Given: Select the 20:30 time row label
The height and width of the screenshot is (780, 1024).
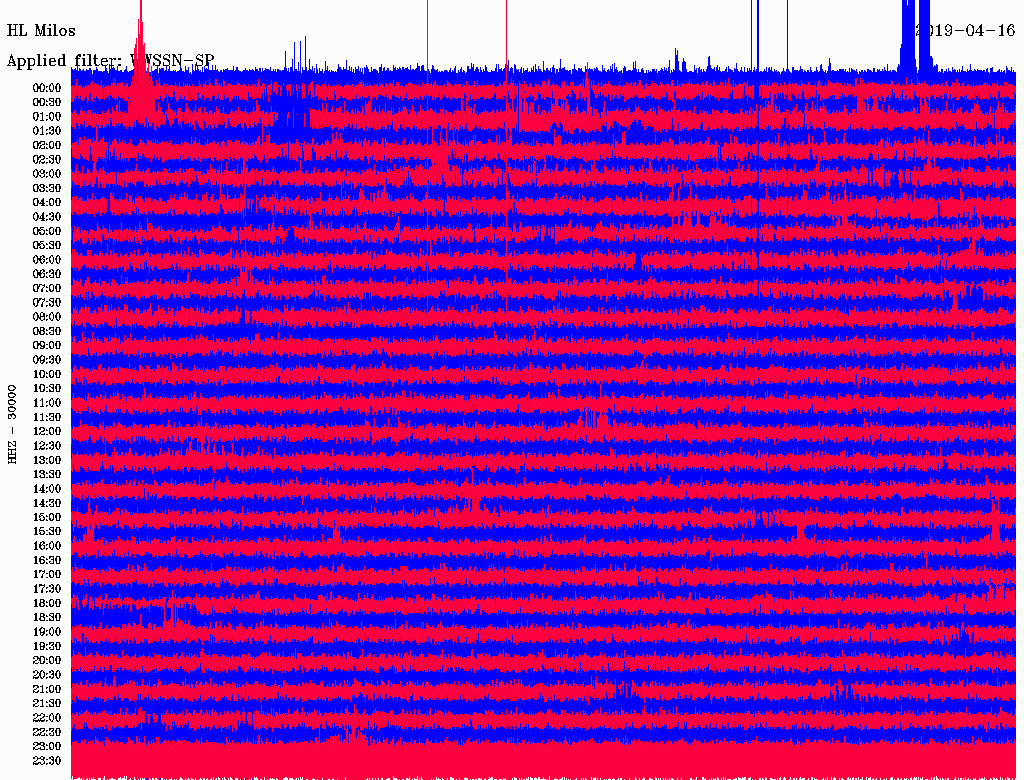Looking at the screenshot, I should click(47, 675).
